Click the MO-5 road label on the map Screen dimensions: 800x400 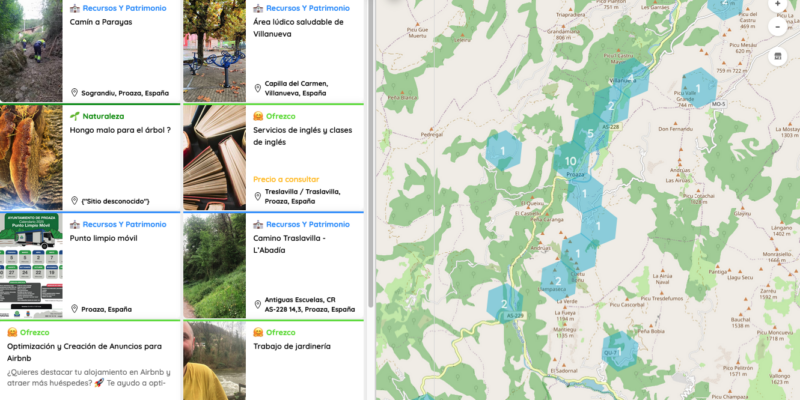click(x=719, y=104)
